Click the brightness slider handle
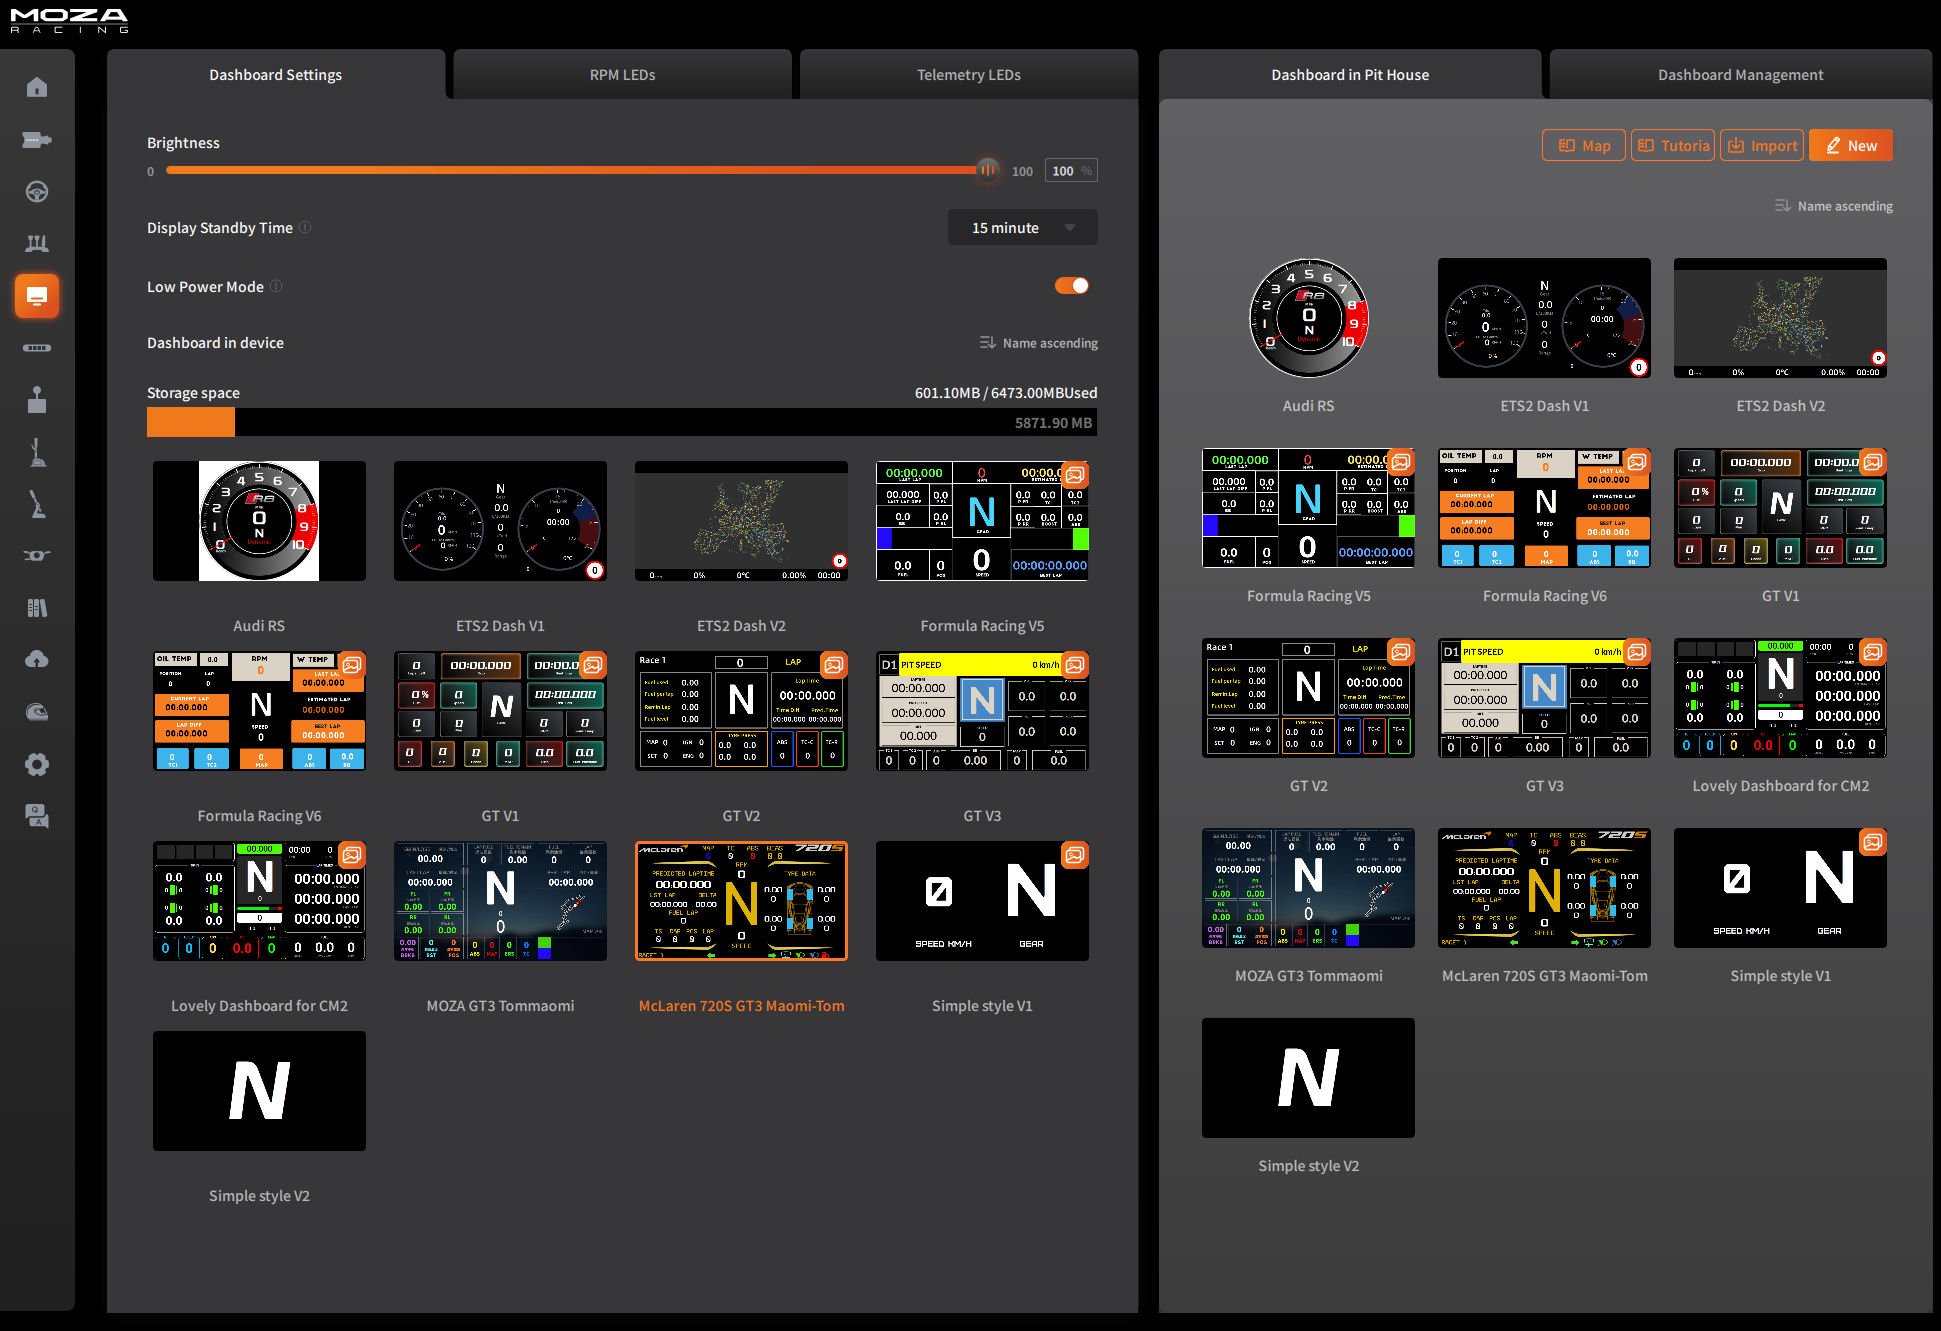The image size is (1941, 1331). pos(987,170)
